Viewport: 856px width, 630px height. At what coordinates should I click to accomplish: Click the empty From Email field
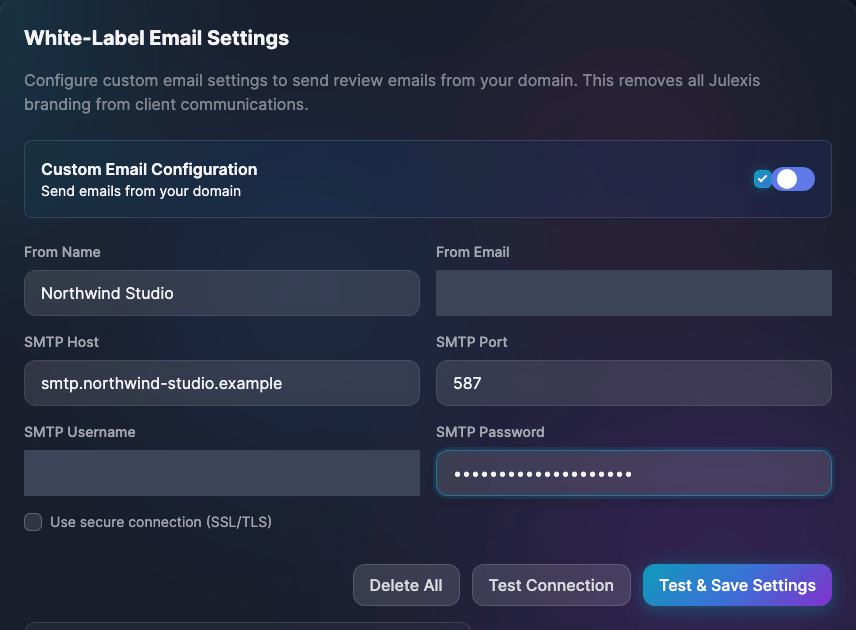[634, 293]
